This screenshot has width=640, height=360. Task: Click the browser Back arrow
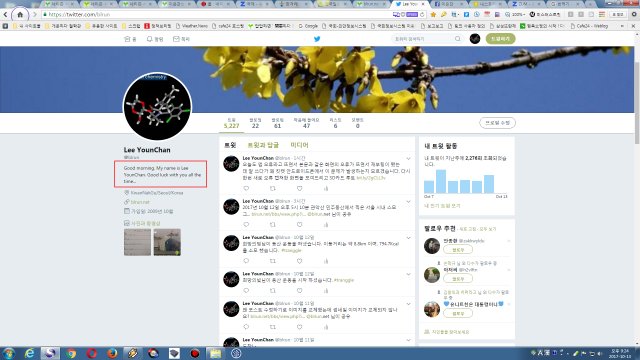coord(6,14)
